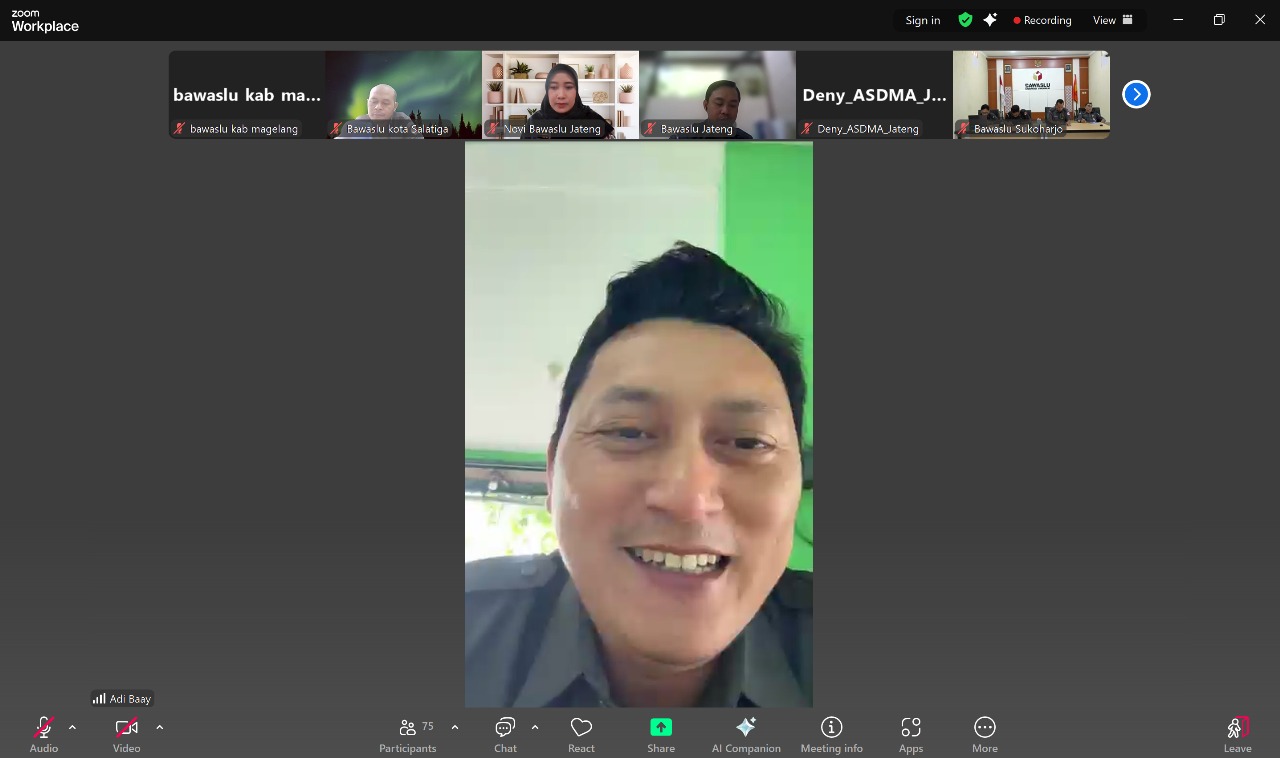Expand video options arrow beside Video

pyautogui.click(x=159, y=727)
